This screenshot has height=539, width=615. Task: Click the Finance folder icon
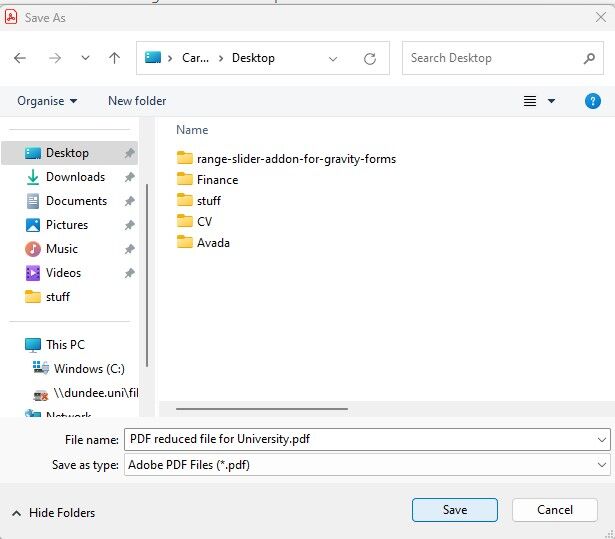tap(185, 179)
